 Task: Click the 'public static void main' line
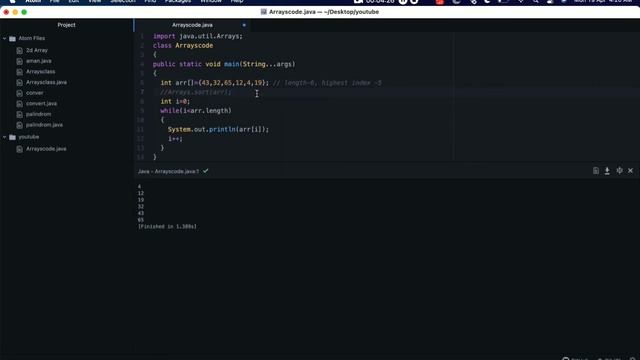tap(224, 64)
